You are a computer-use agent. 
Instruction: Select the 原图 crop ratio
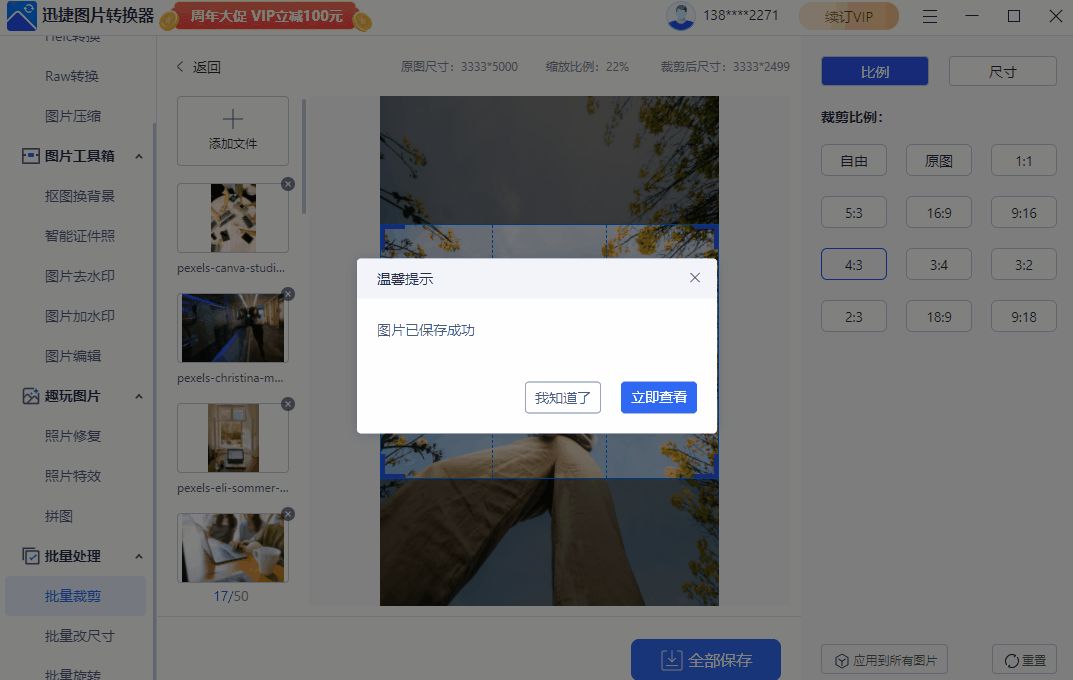[x=939, y=161]
